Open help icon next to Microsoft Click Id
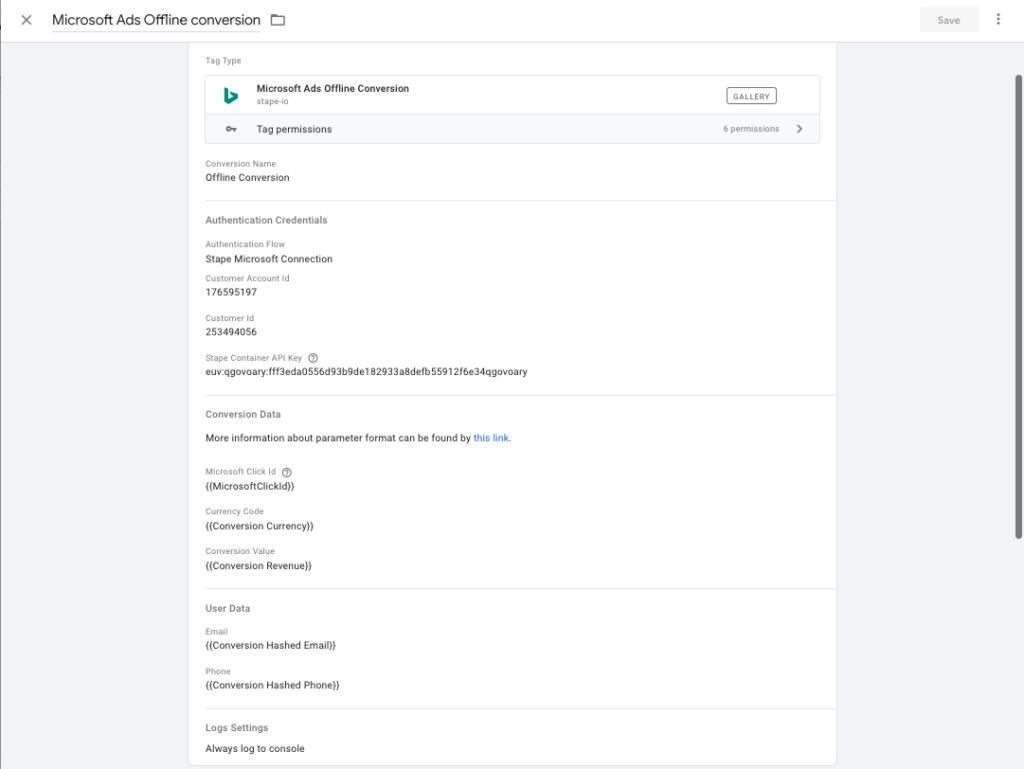 [287, 472]
